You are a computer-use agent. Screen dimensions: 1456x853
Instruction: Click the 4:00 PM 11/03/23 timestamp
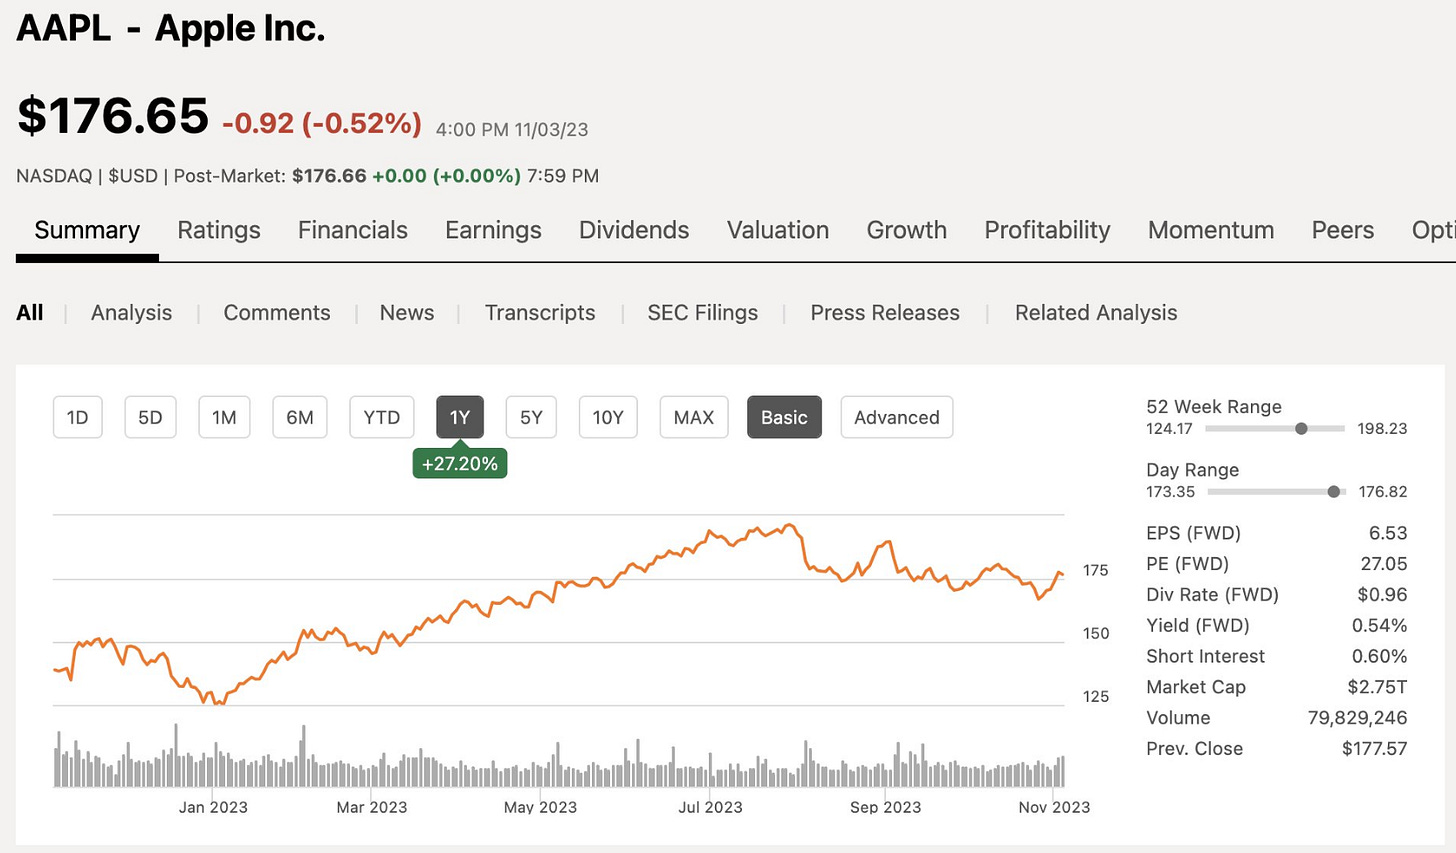click(512, 130)
